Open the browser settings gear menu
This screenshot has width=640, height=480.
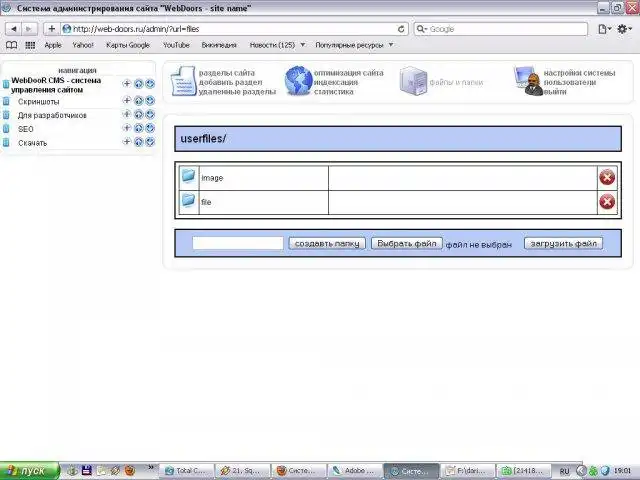[x=624, y=29]
